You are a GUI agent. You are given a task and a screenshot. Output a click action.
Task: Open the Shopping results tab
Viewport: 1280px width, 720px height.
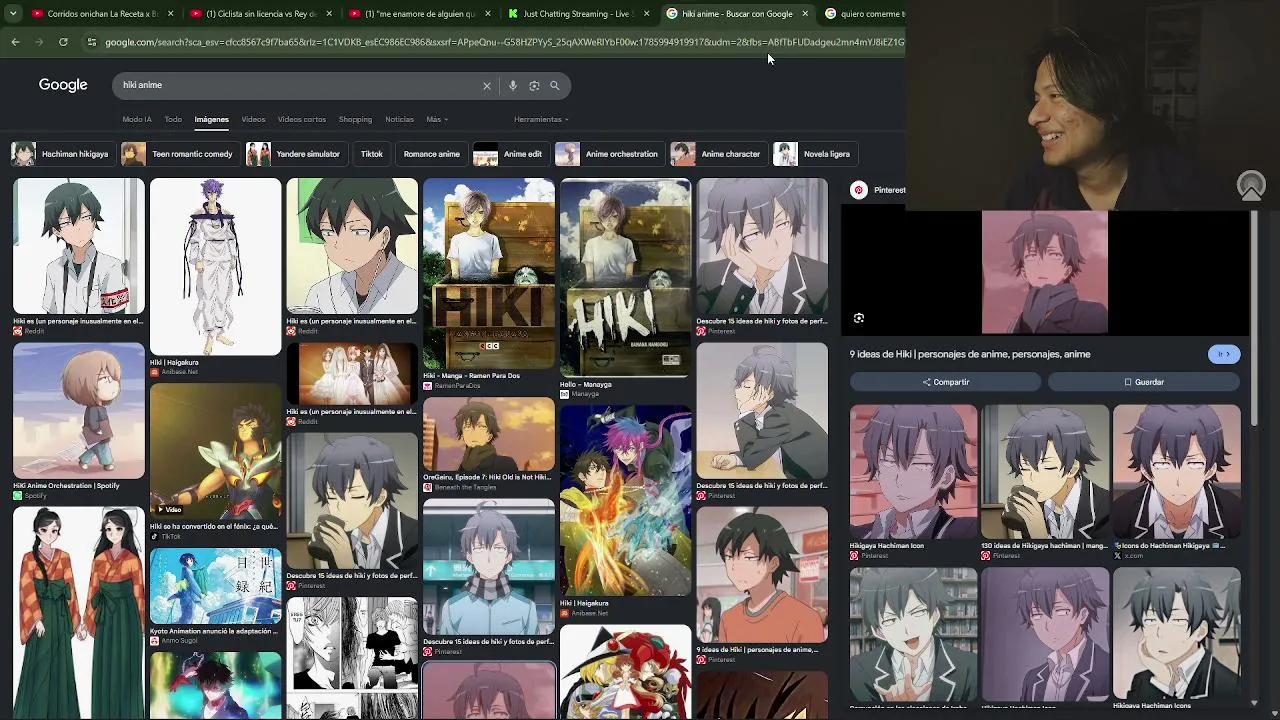(355, 119)
